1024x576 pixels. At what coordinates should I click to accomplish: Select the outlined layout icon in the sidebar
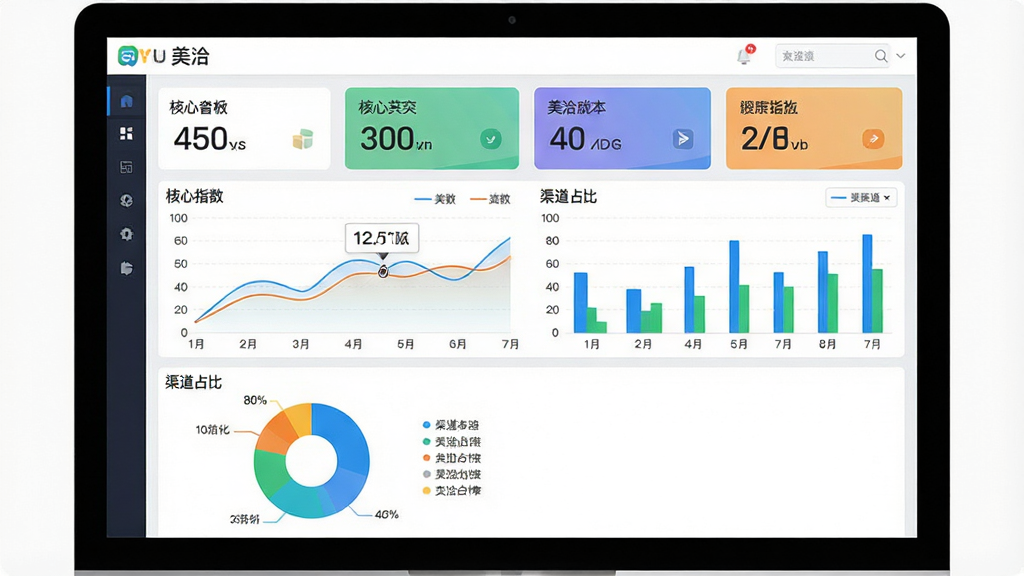click(x=127, y=167)
